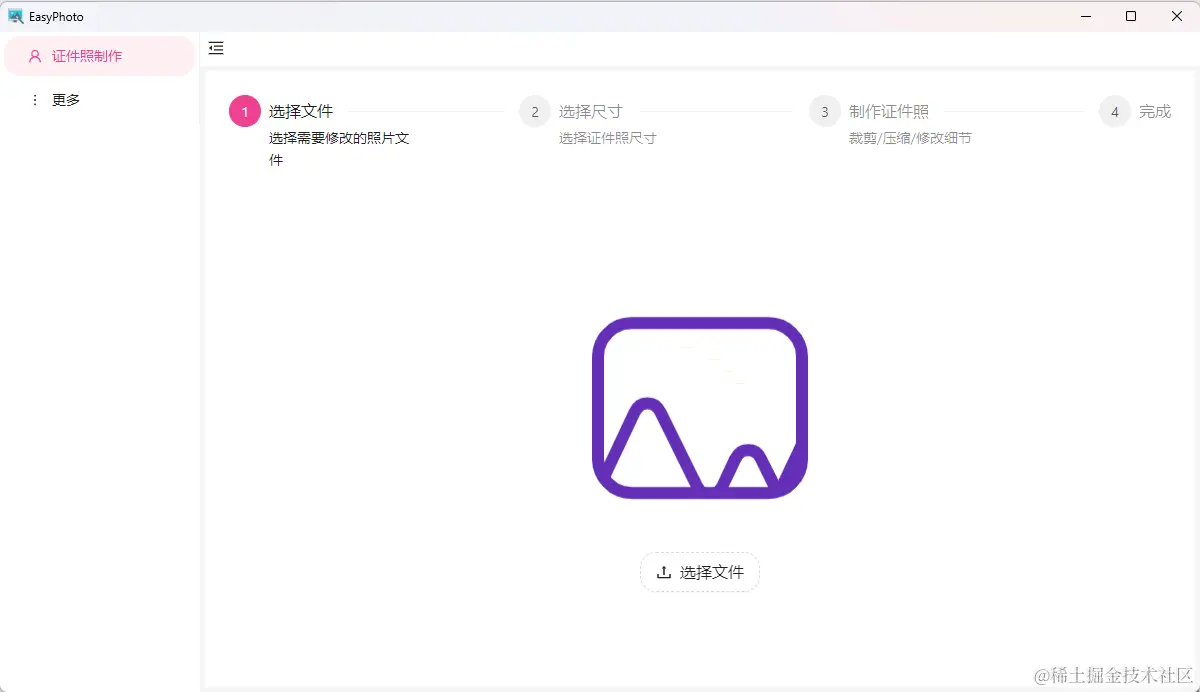The width and height of the screenshot is (1200, 692).
Task: Click the 制作证件照 step title
Action: [889, 111]
